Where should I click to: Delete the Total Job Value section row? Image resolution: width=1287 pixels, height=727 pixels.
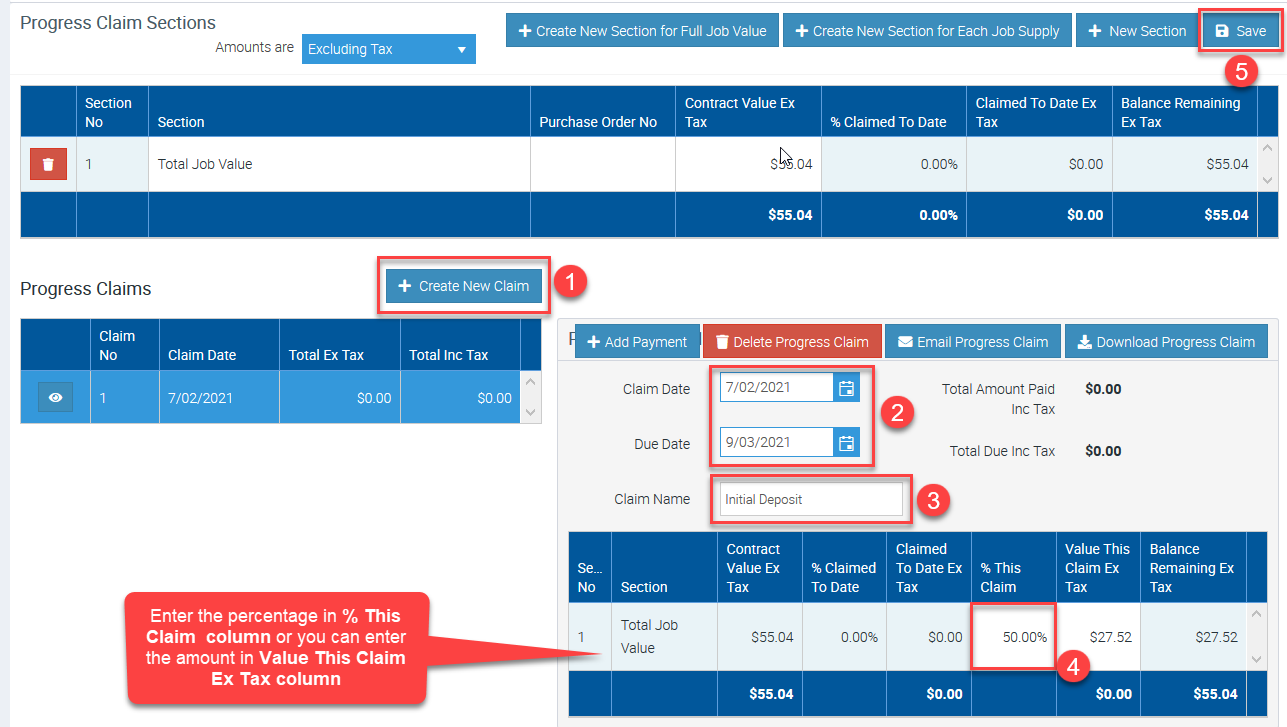(48, 164)
